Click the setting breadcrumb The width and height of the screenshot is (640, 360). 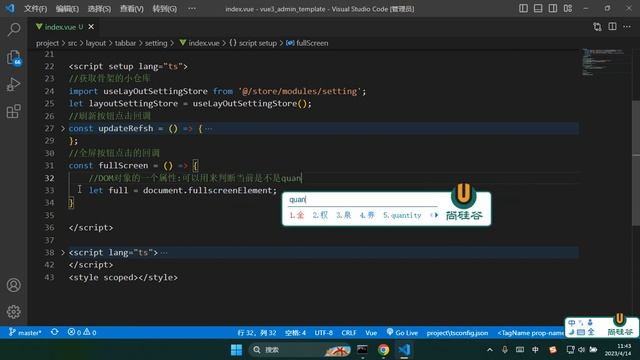[156, 43]
